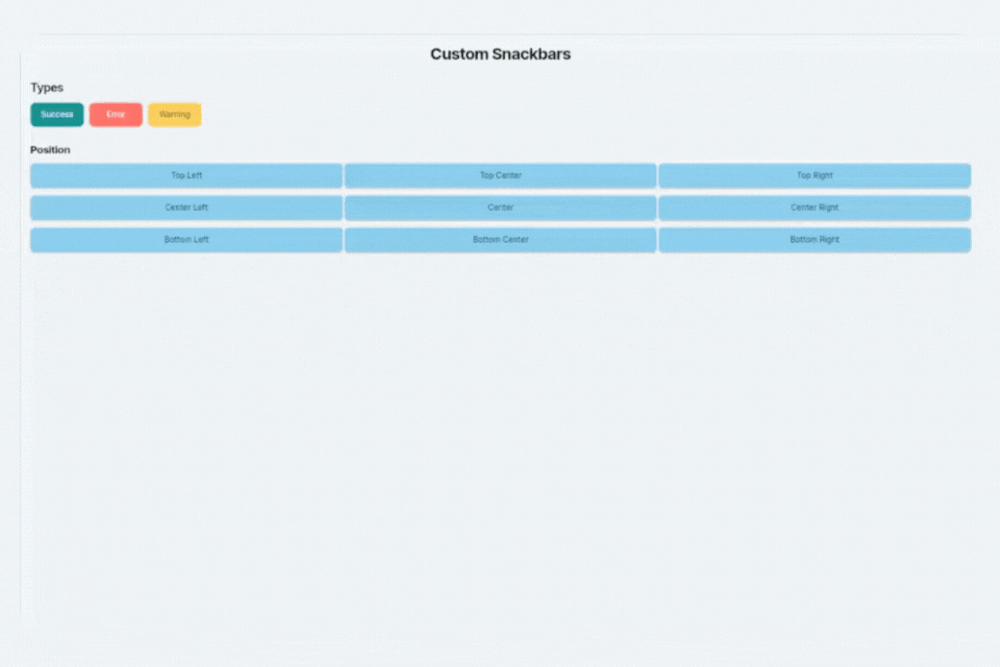The height and width of the screenshot is (667, 1000).
Task: Click the Position section label
Action: (50, 150)
